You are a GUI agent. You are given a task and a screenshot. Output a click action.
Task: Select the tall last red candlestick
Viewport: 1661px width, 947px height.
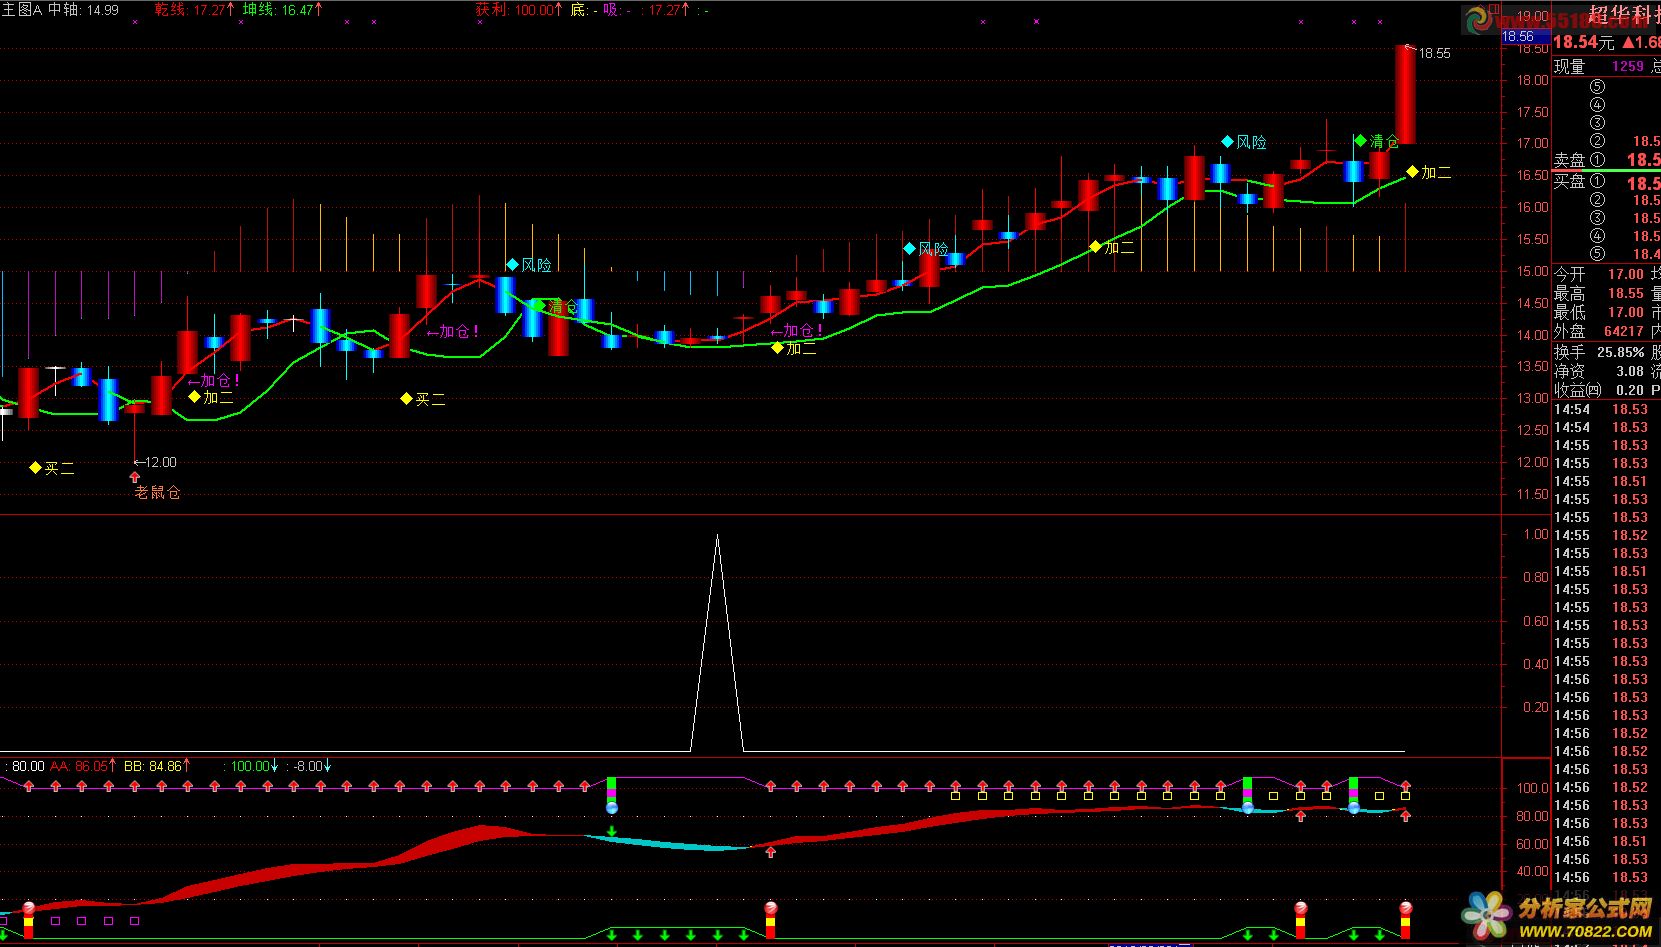[x=1405, y=95]
